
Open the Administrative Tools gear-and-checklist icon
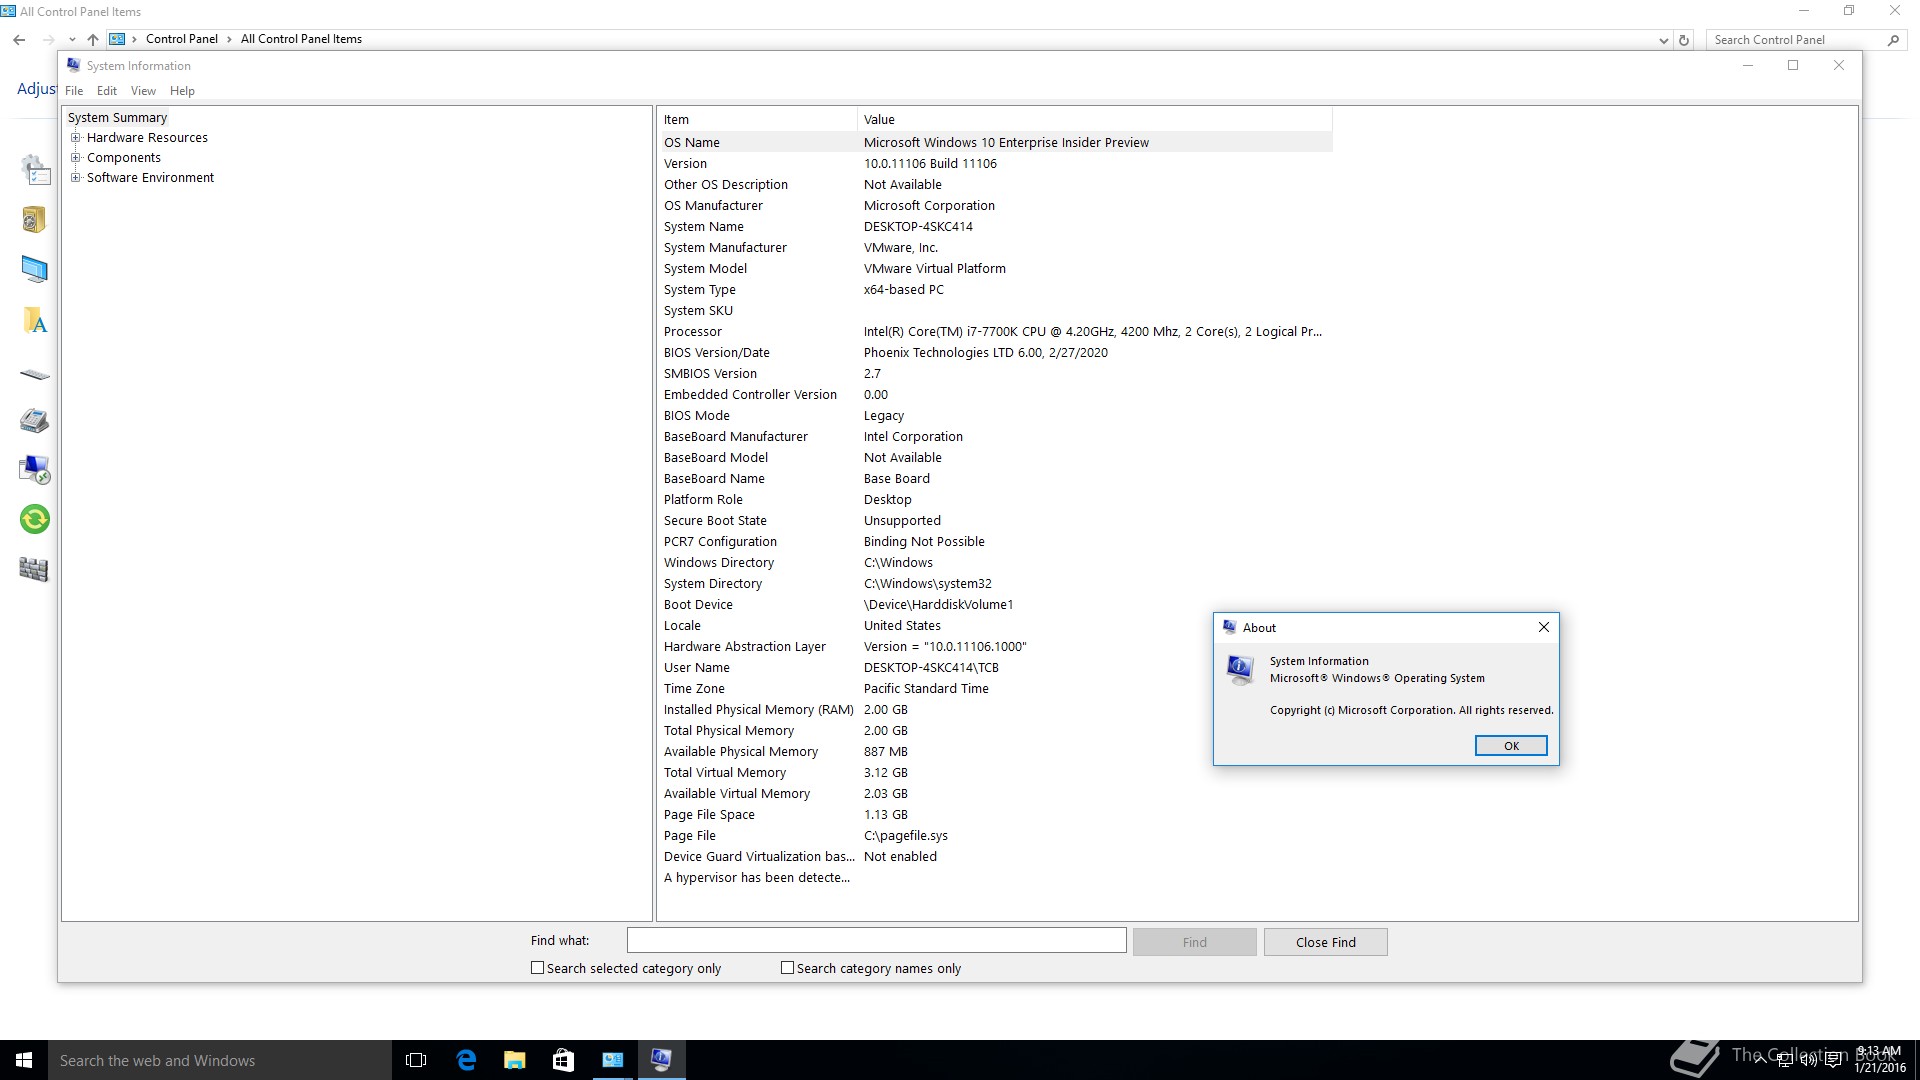point(35,170)
